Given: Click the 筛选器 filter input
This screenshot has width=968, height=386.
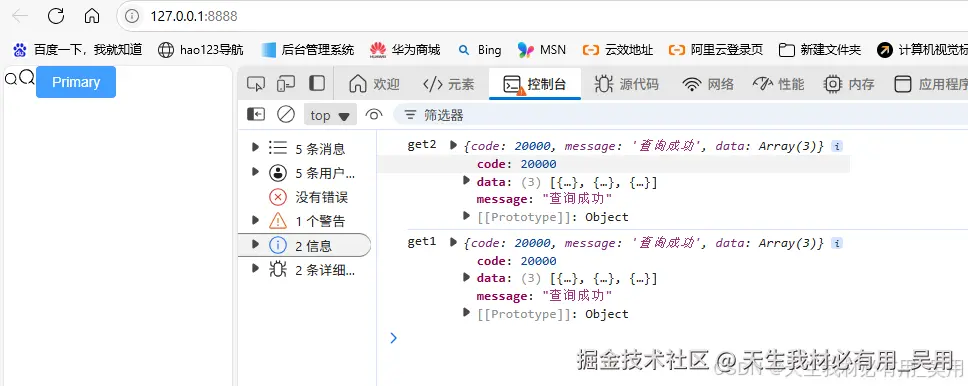Looking at the screenshot, I should pyautogui.click(x=679, y=115).
